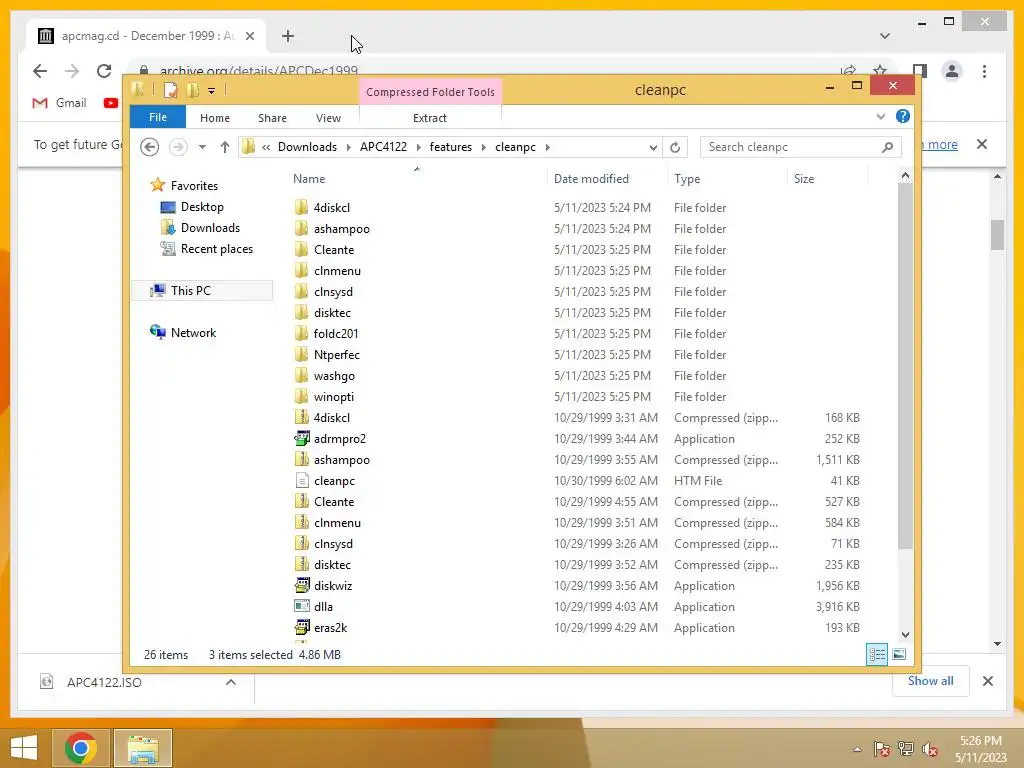The height and width of the screenshot is (768, 1024).
Task: Click search magnifier in Explorer
Action: pyautogui.click(x=887, y=147)
